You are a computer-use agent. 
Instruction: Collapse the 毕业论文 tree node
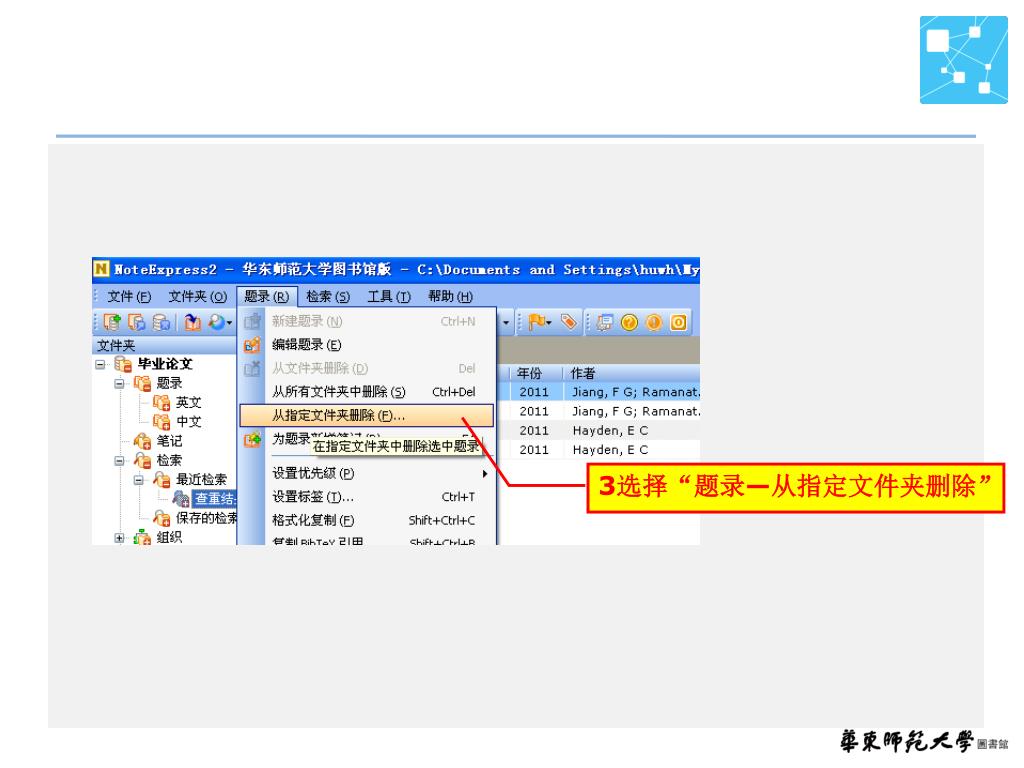coord(100,364)
